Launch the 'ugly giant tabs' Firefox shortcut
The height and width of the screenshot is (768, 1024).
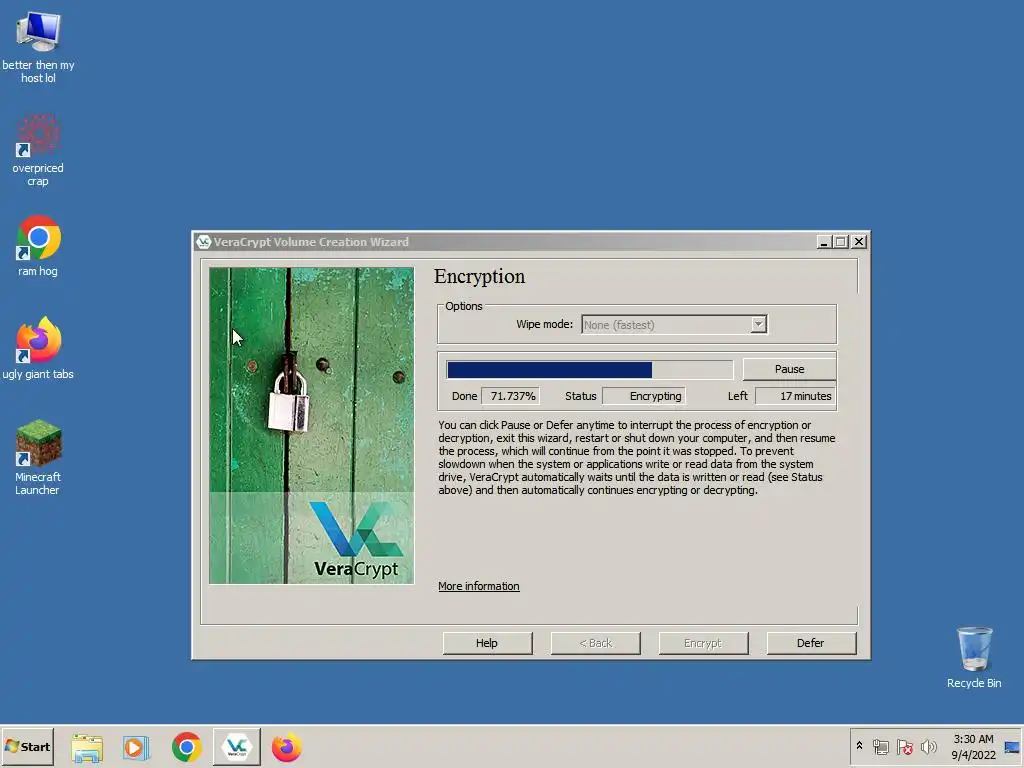click(x=38, y=348)
